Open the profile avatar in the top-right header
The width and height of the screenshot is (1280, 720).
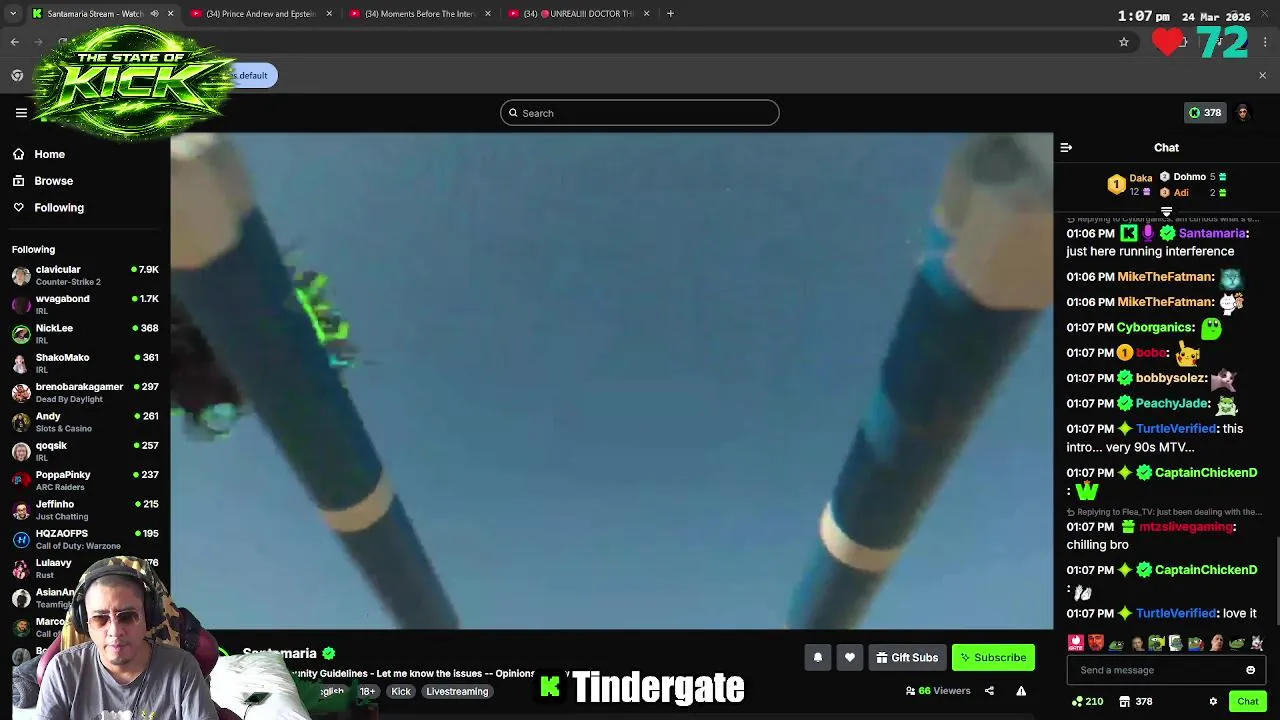click(1243, 113)
